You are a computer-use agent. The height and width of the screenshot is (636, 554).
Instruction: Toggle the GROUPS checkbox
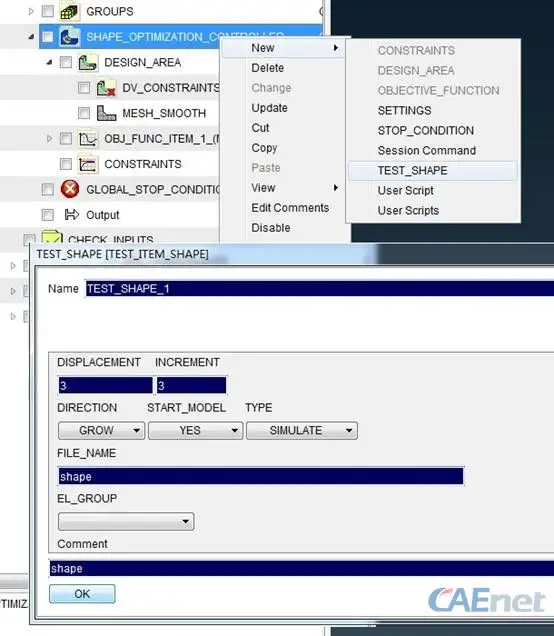(x=47, y=11)
